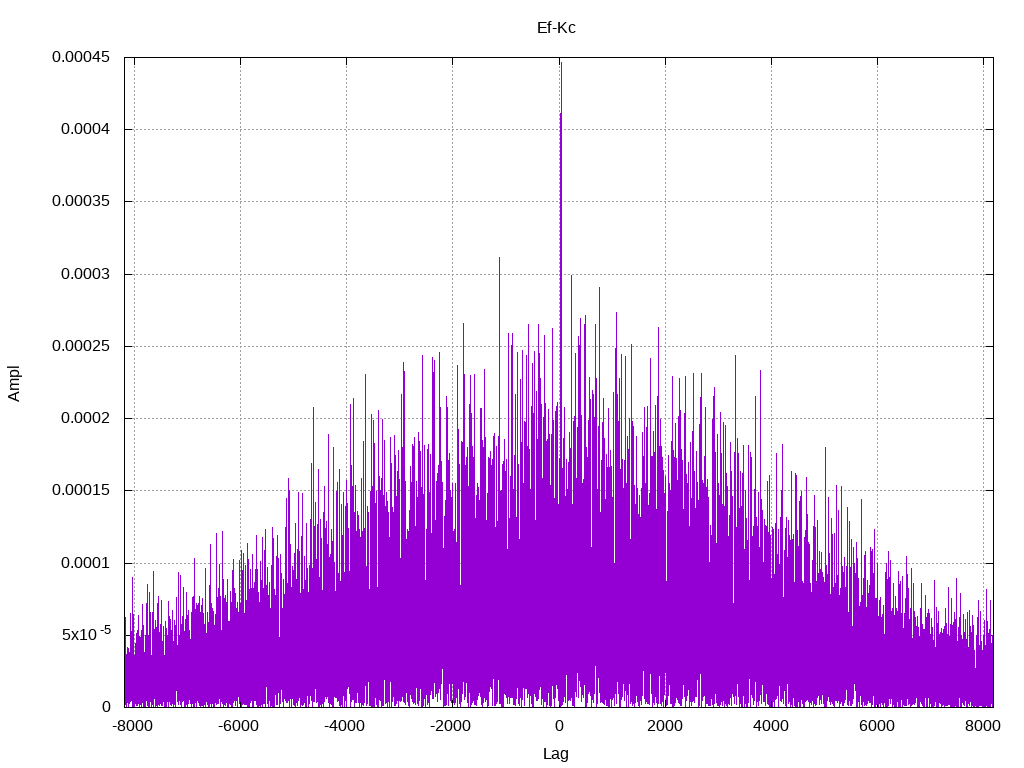1024x768 pixels.
Task: Click the plot title Ef-Kc
Action: [x=556, y=28]
